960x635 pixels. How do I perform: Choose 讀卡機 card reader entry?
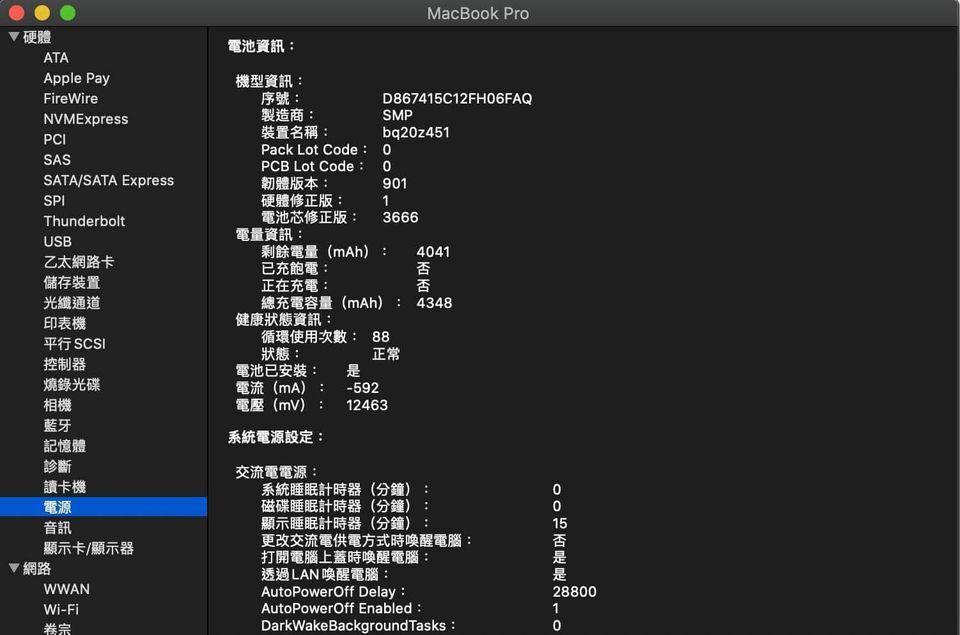[64, 487]
